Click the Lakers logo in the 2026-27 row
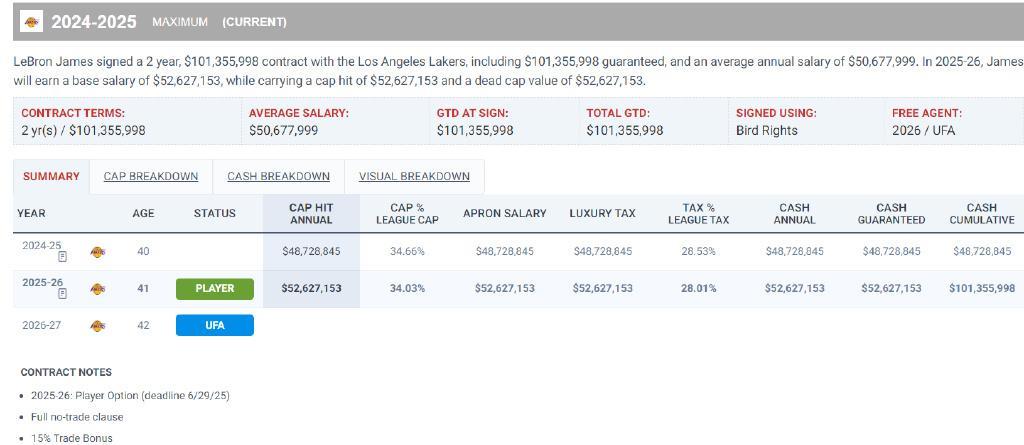The height and width of the screenshot is (445, 1024). (x=97, y=325)
